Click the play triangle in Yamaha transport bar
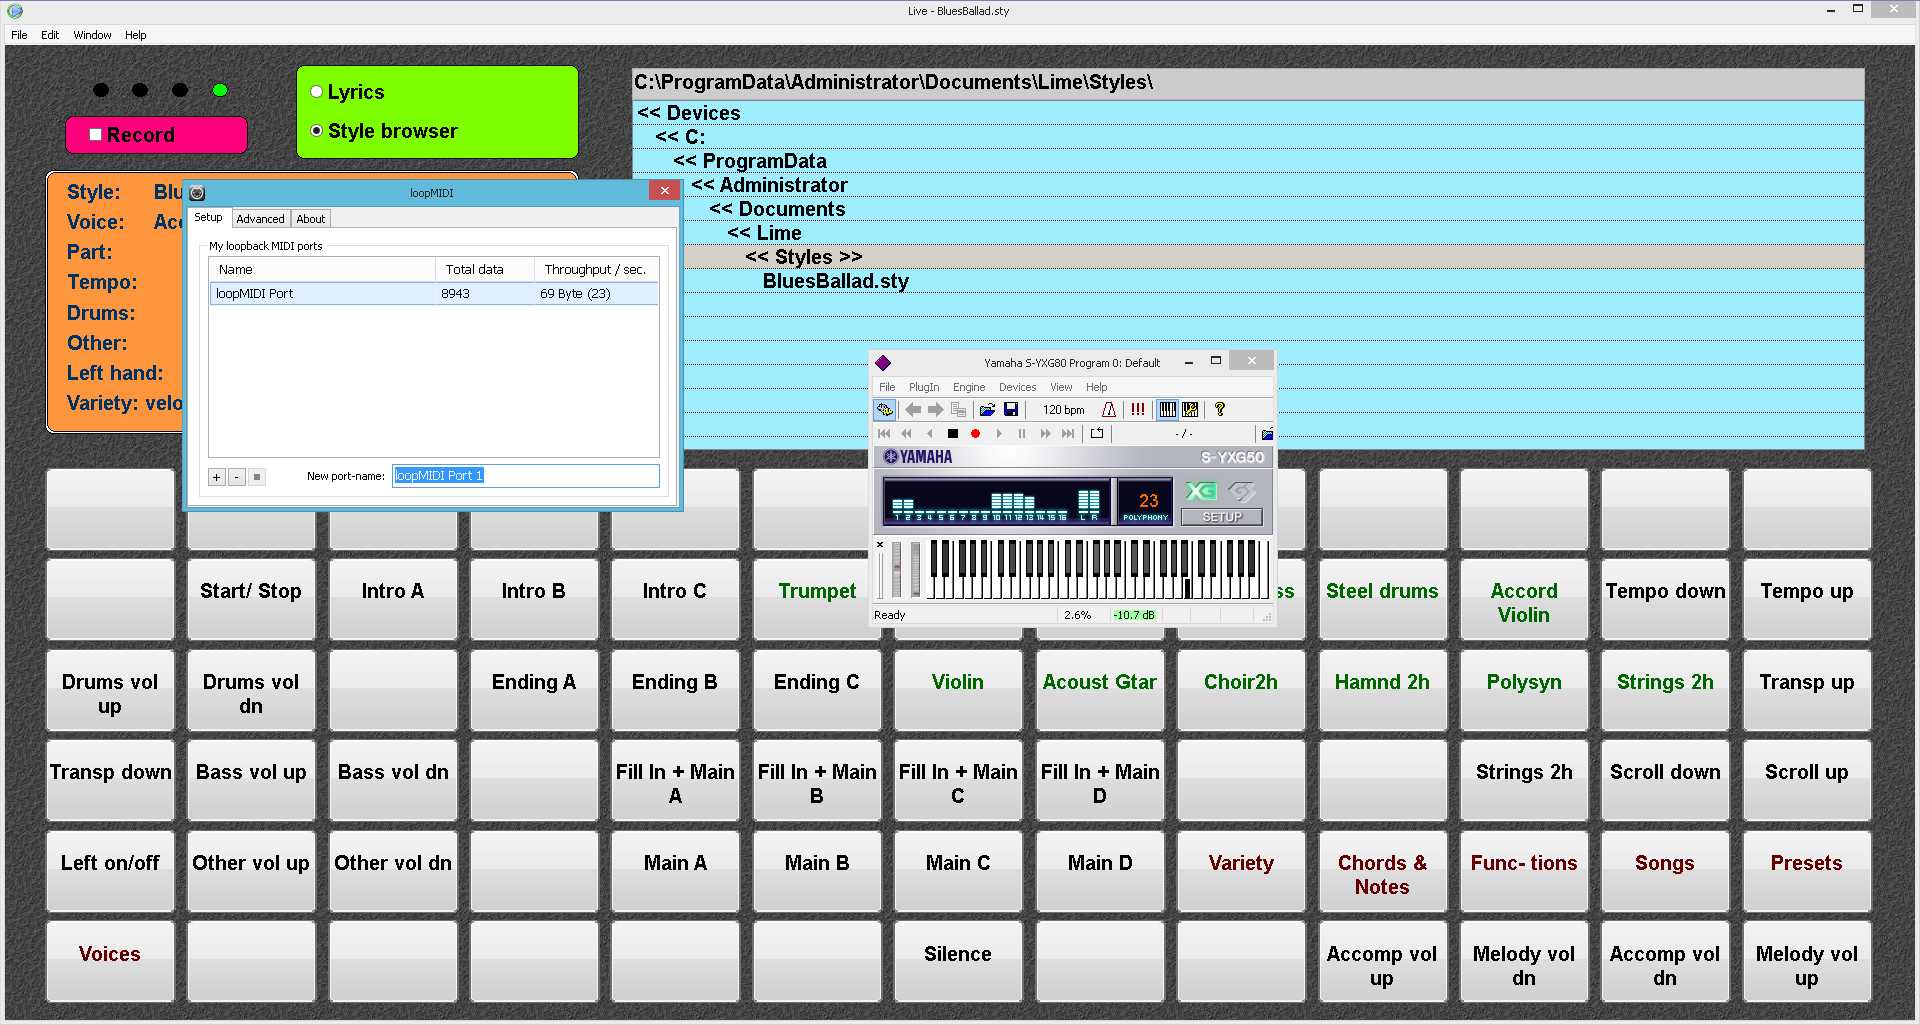Image resolution: width=1920 pixels, height=1025 pixels. click(999, 434)
